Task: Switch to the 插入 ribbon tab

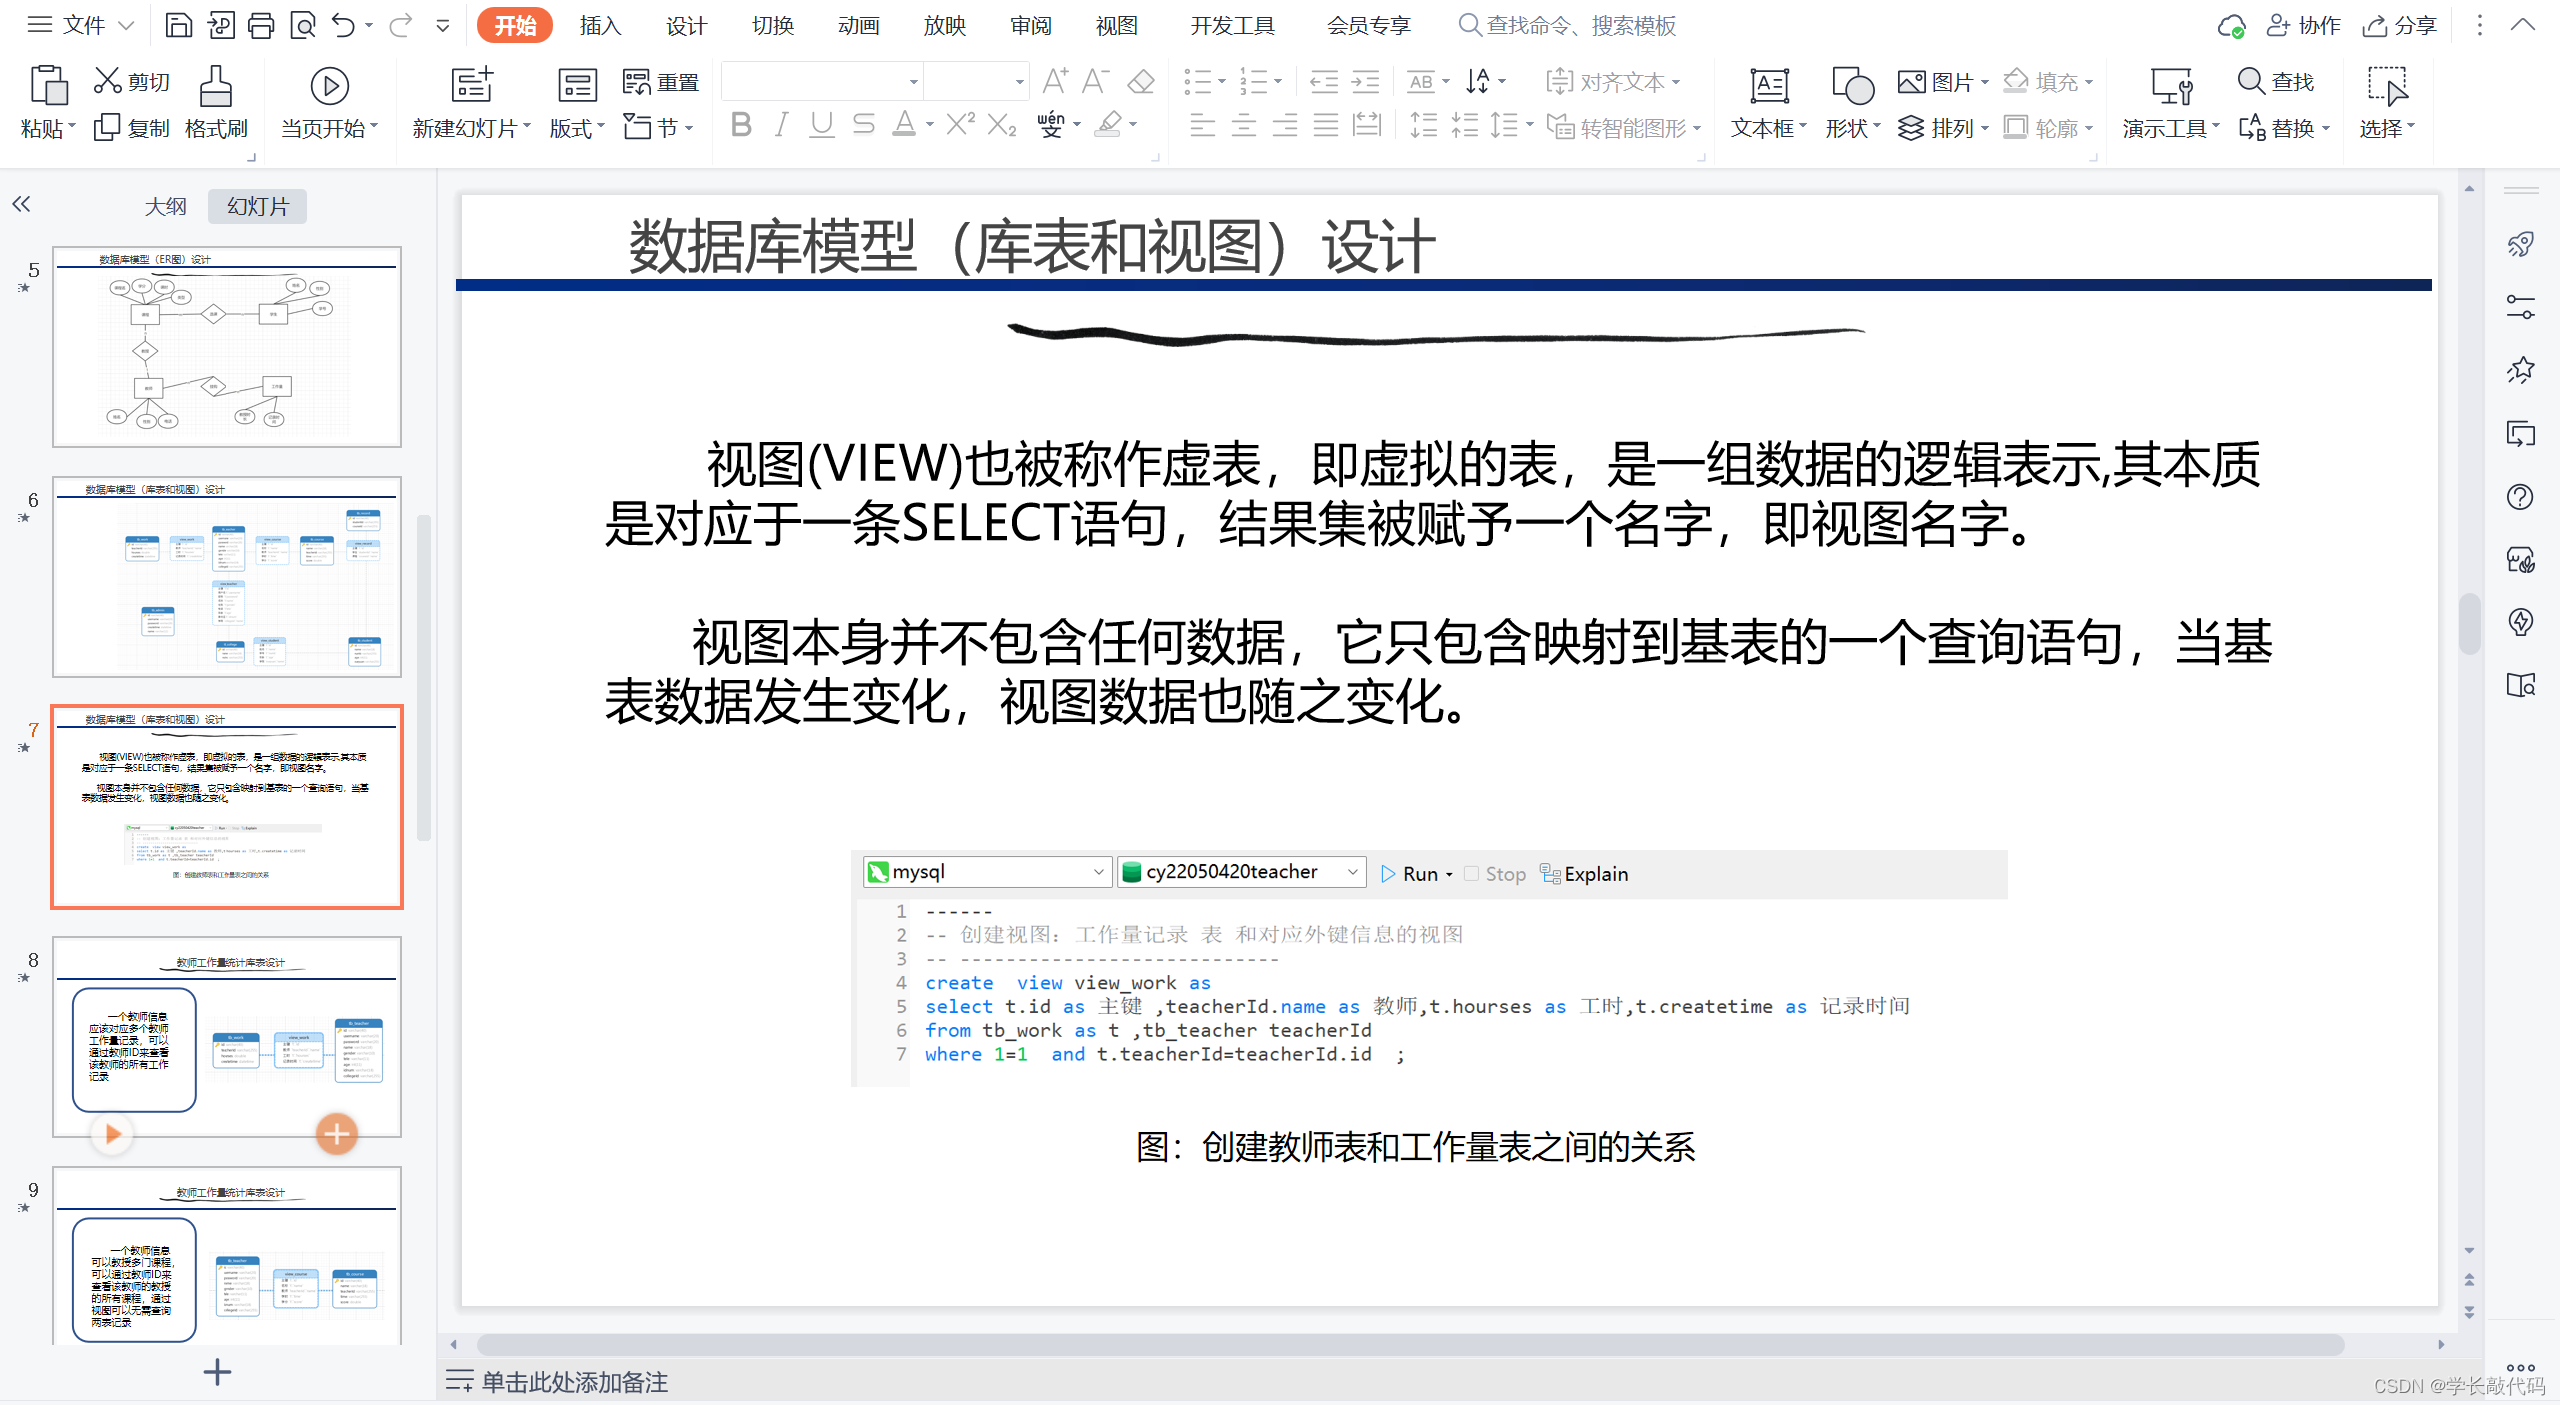Action: click(600, 26)
